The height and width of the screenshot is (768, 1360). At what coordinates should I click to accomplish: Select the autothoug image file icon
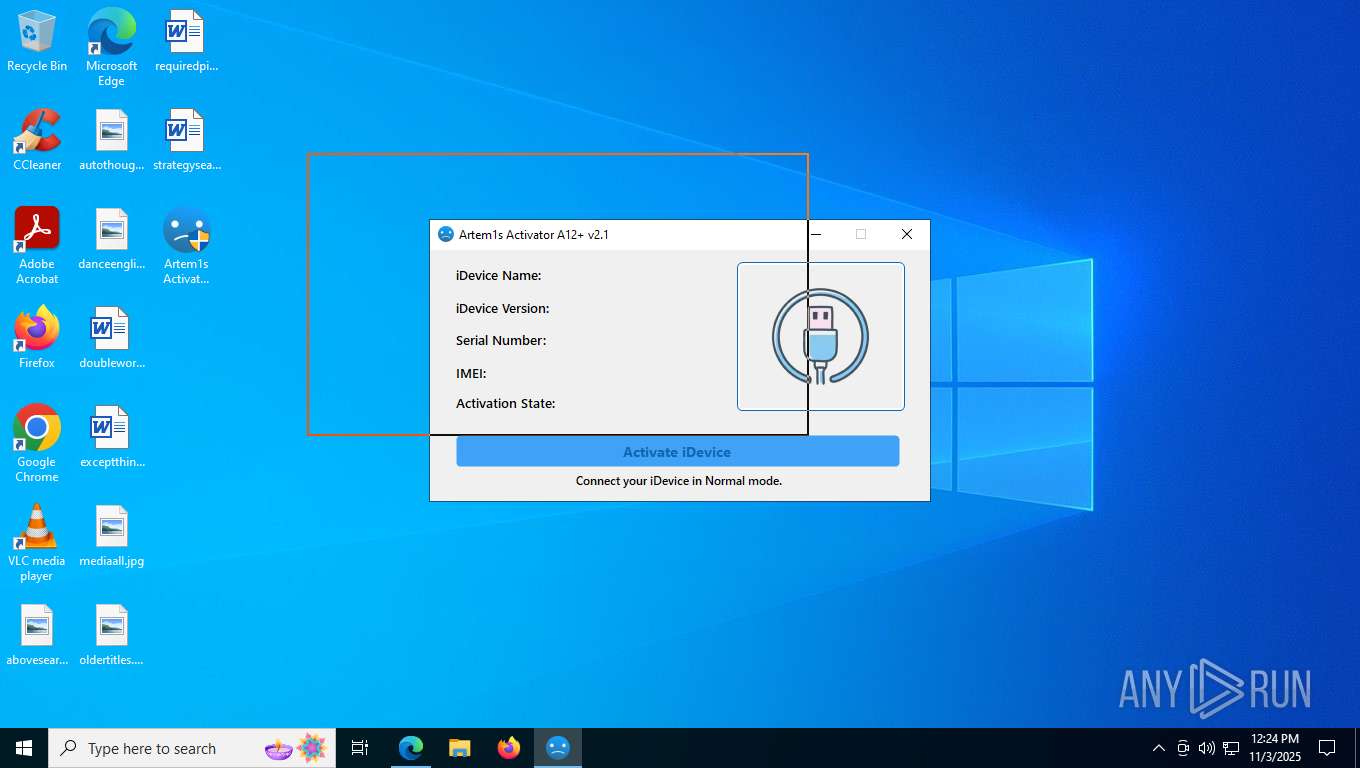pos(111,140)
